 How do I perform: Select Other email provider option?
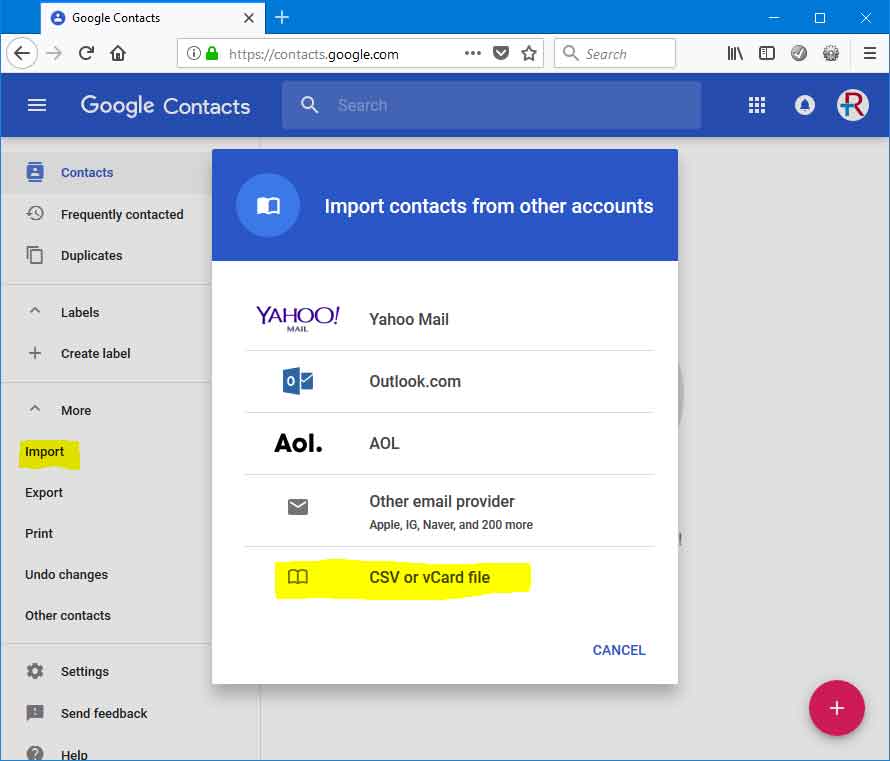(x=450, y=511)
